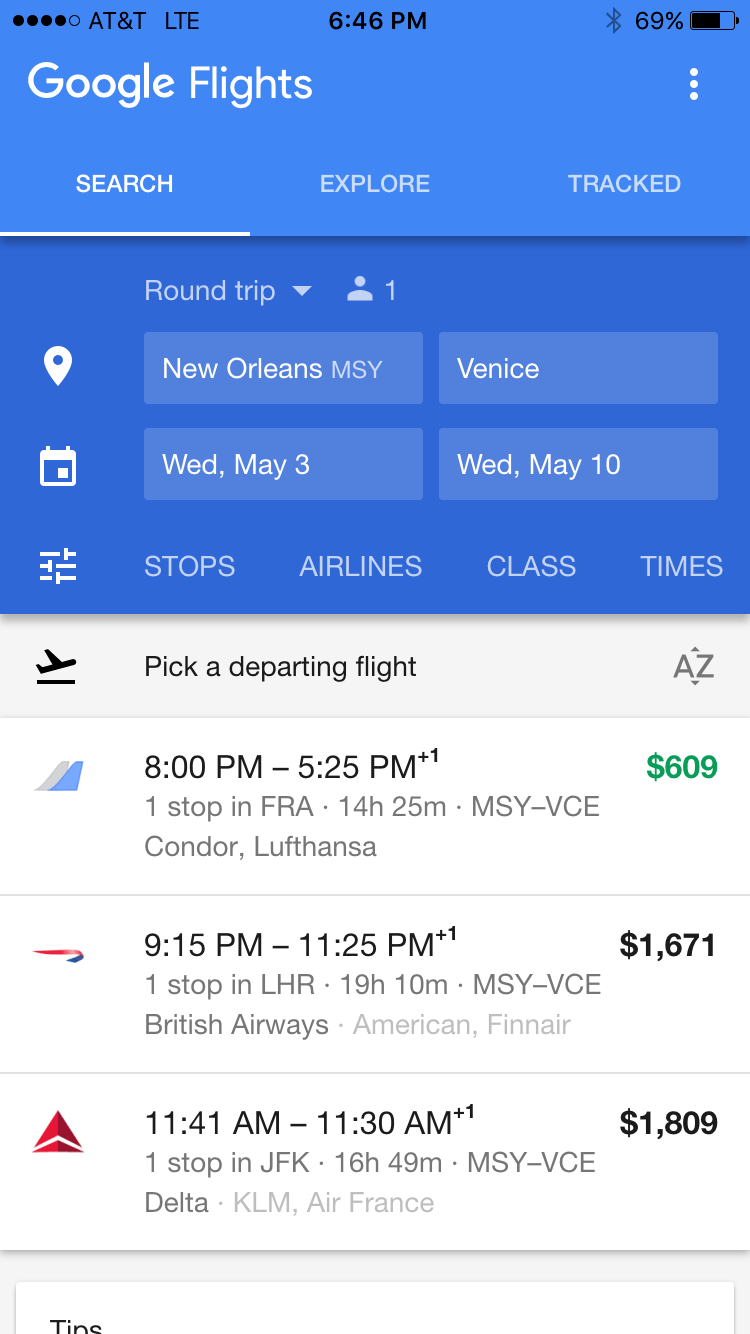The width and height of the screenshot is (750, 1334).
Task: Change the Wed, May 10 return date
Action: [578, 464]
